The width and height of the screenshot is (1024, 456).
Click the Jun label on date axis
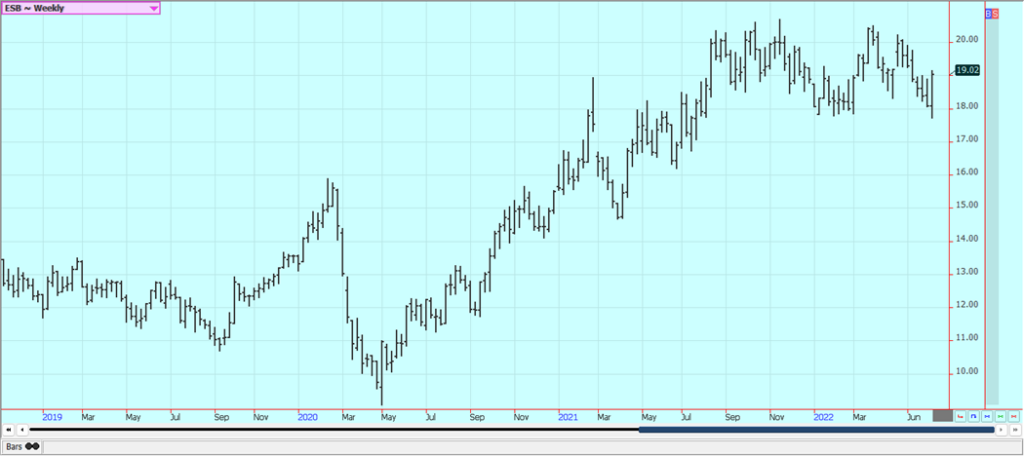(914, 417)
